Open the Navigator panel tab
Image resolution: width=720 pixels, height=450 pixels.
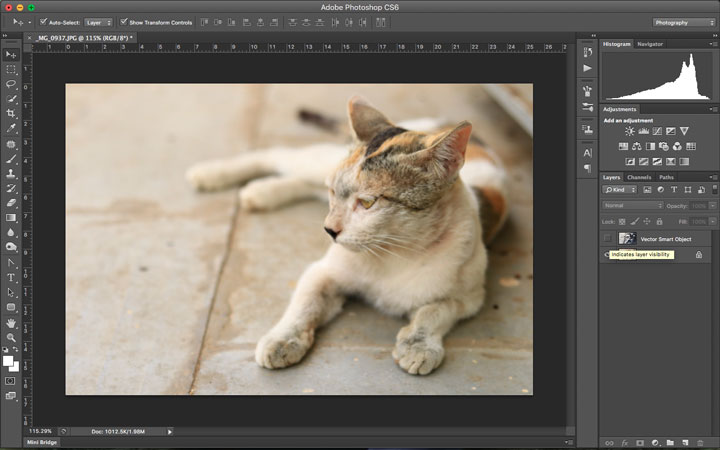click(650, 44)
